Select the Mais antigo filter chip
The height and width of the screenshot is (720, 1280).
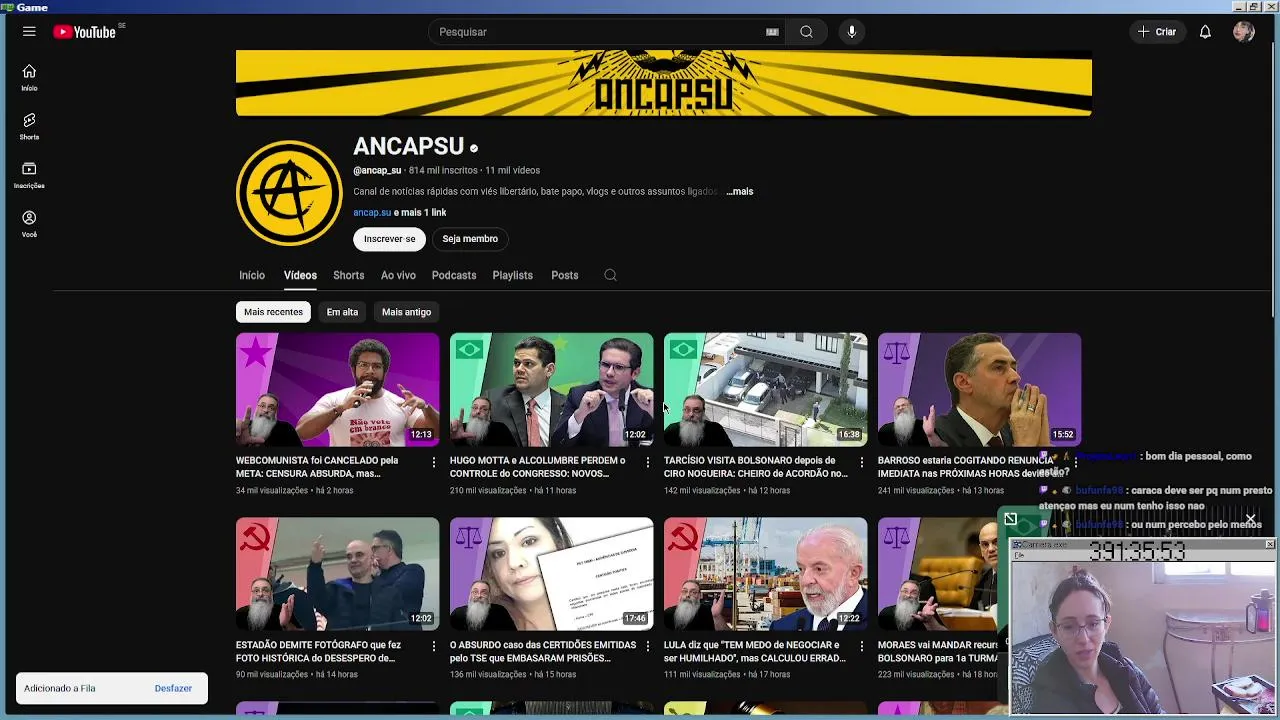pyautogui.click(x=406, y=312)
